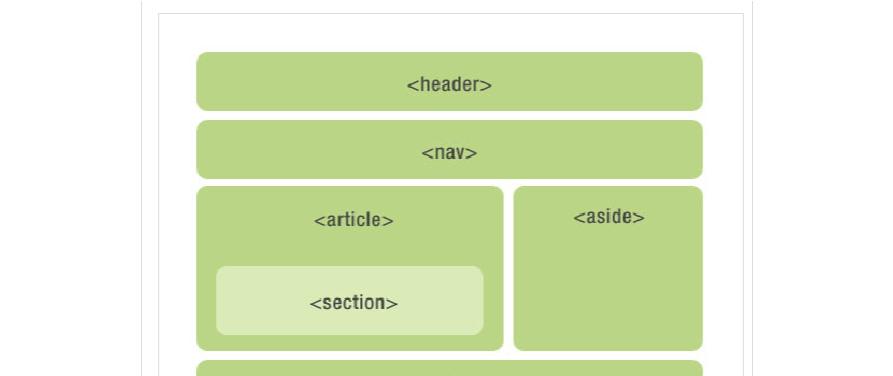Click the white strip between header and nav blocks
Screen dimensions: 893x376
pos(449,116)
